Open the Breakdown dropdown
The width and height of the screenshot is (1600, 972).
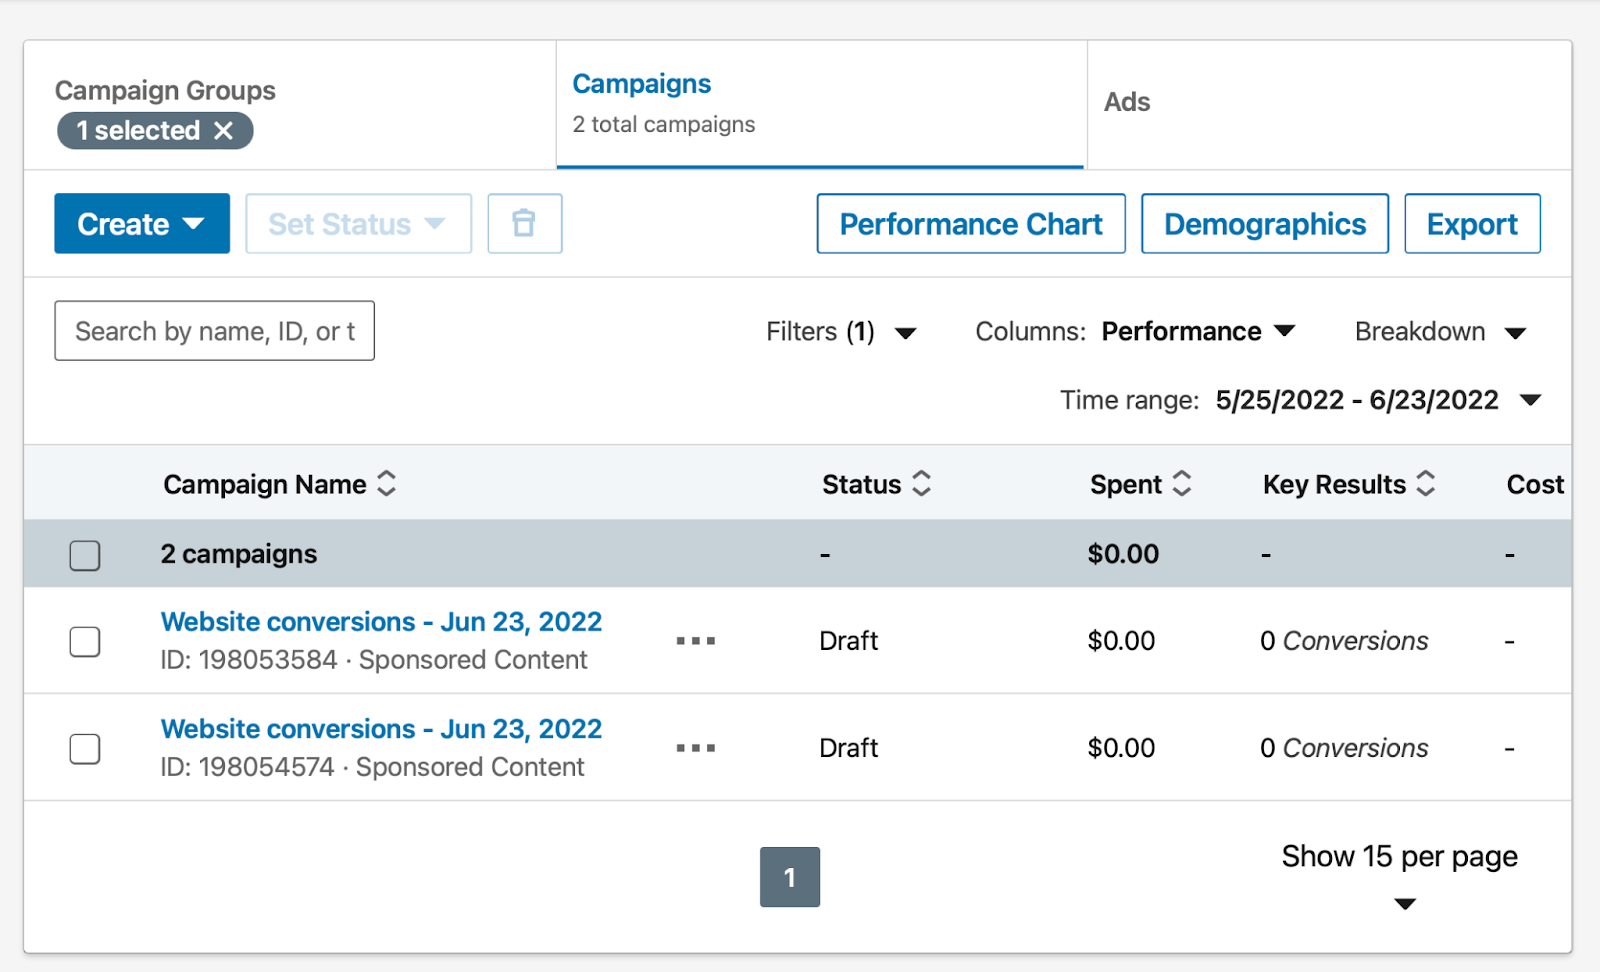(x=1440, y=331)
